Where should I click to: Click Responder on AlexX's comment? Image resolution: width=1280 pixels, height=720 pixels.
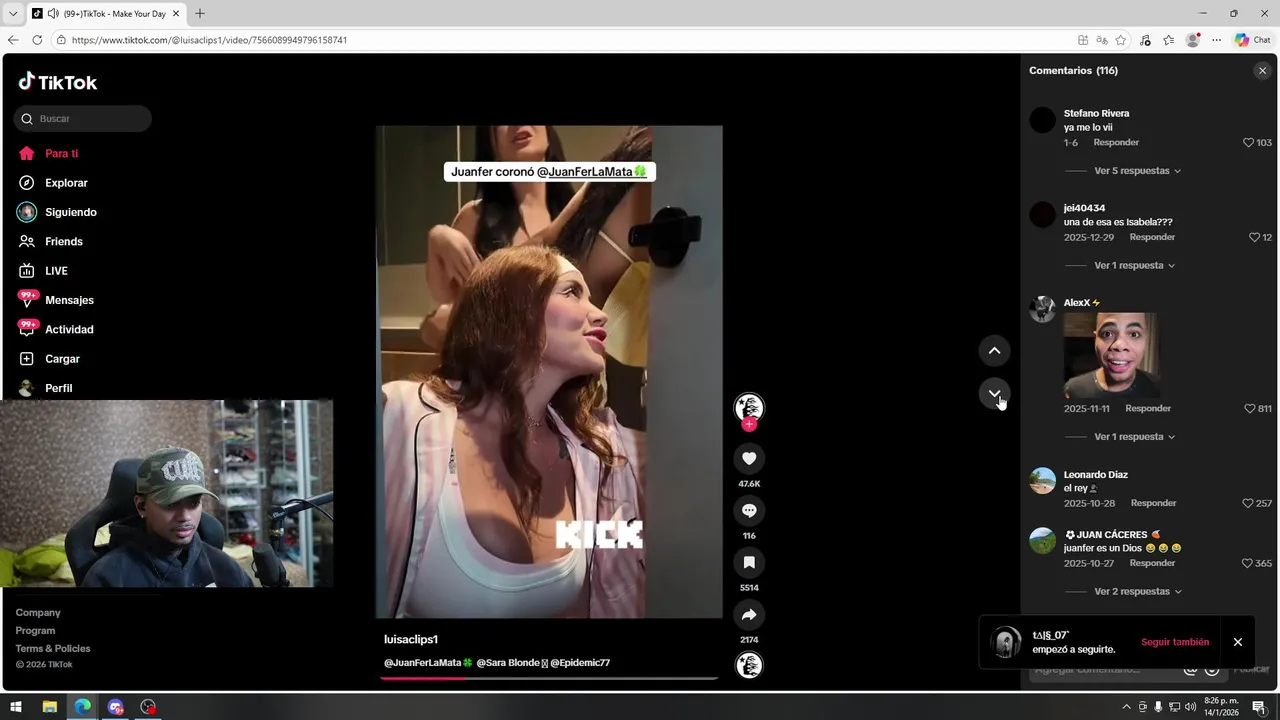pyautogui.click(x=1148, y=408)
